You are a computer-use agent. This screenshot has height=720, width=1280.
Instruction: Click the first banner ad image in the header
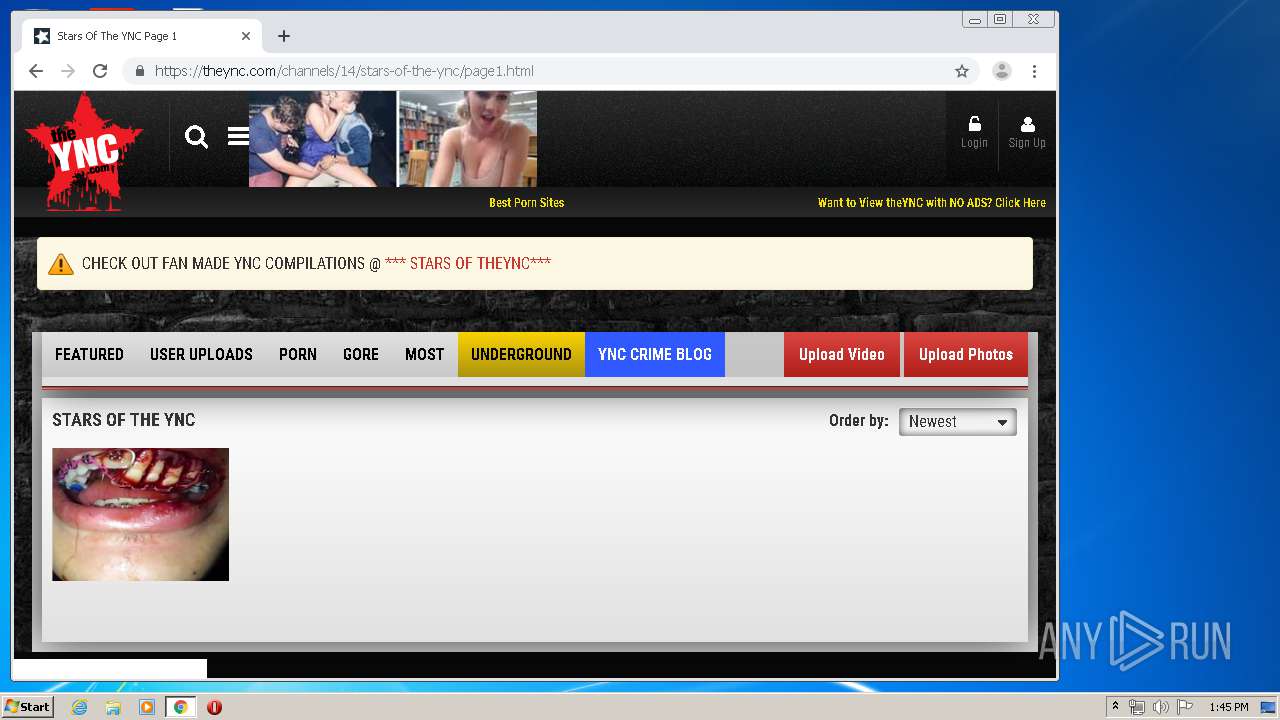pyautogui.click(x=322, y=139)
